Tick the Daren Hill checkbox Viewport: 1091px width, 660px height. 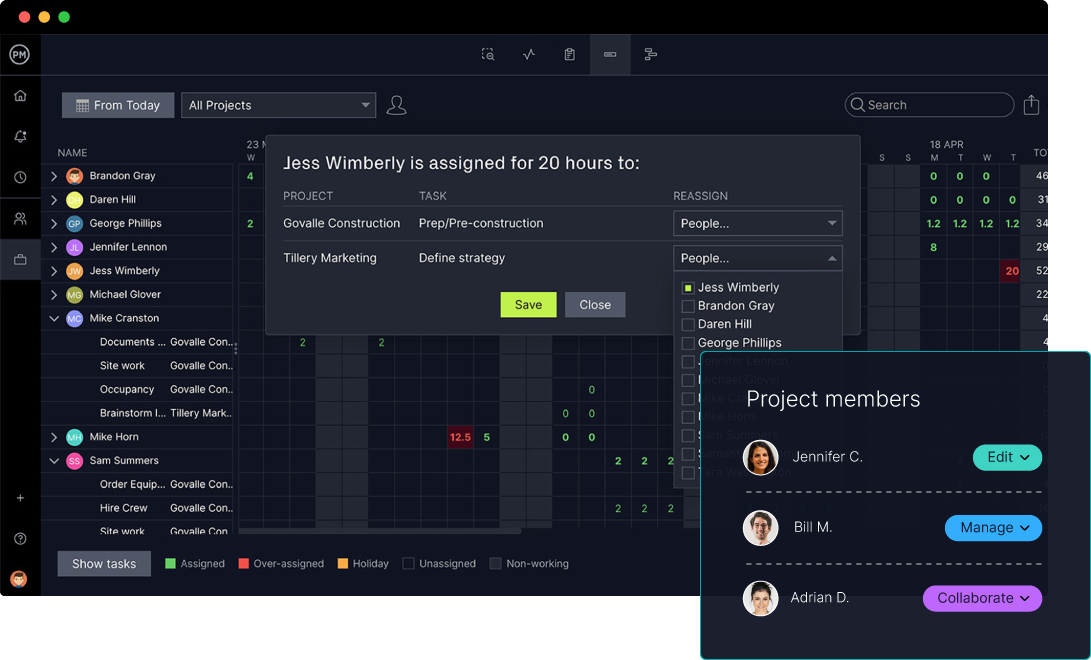[x=688, y=325]
